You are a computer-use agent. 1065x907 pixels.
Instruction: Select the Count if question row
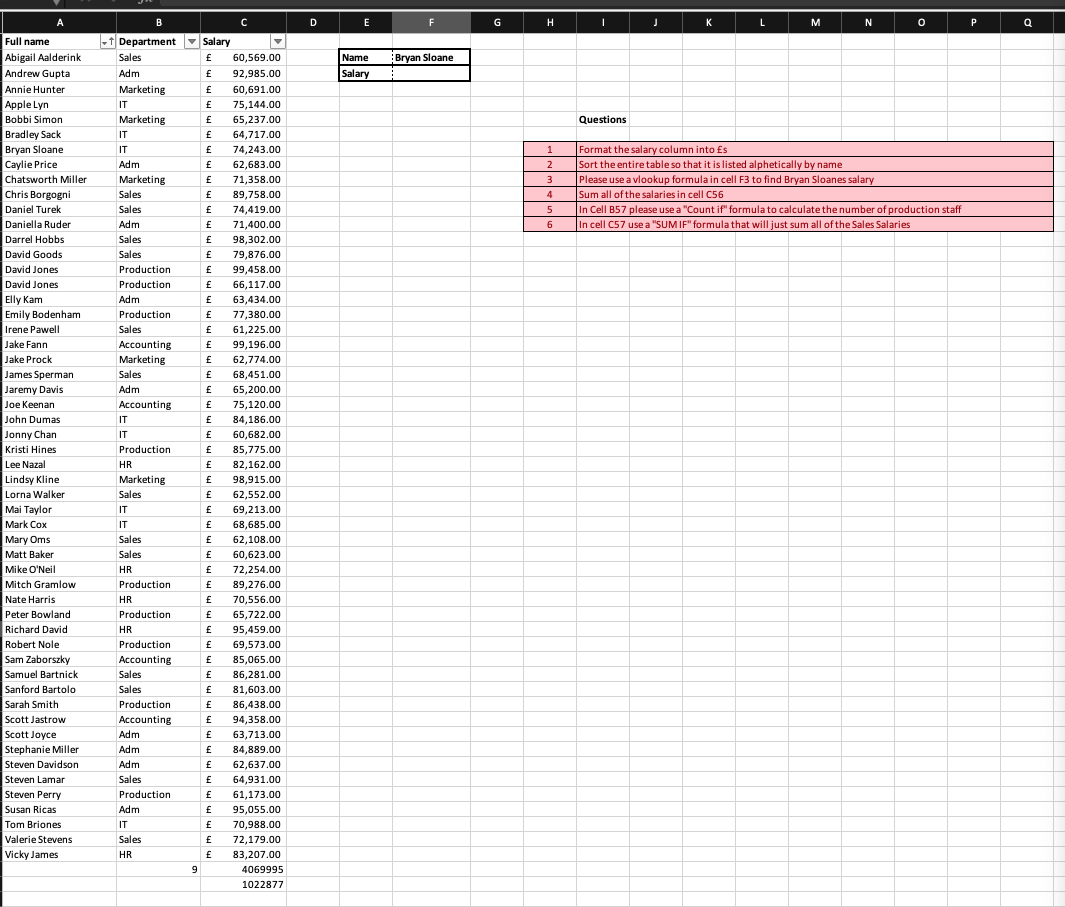tap(815, 209)
